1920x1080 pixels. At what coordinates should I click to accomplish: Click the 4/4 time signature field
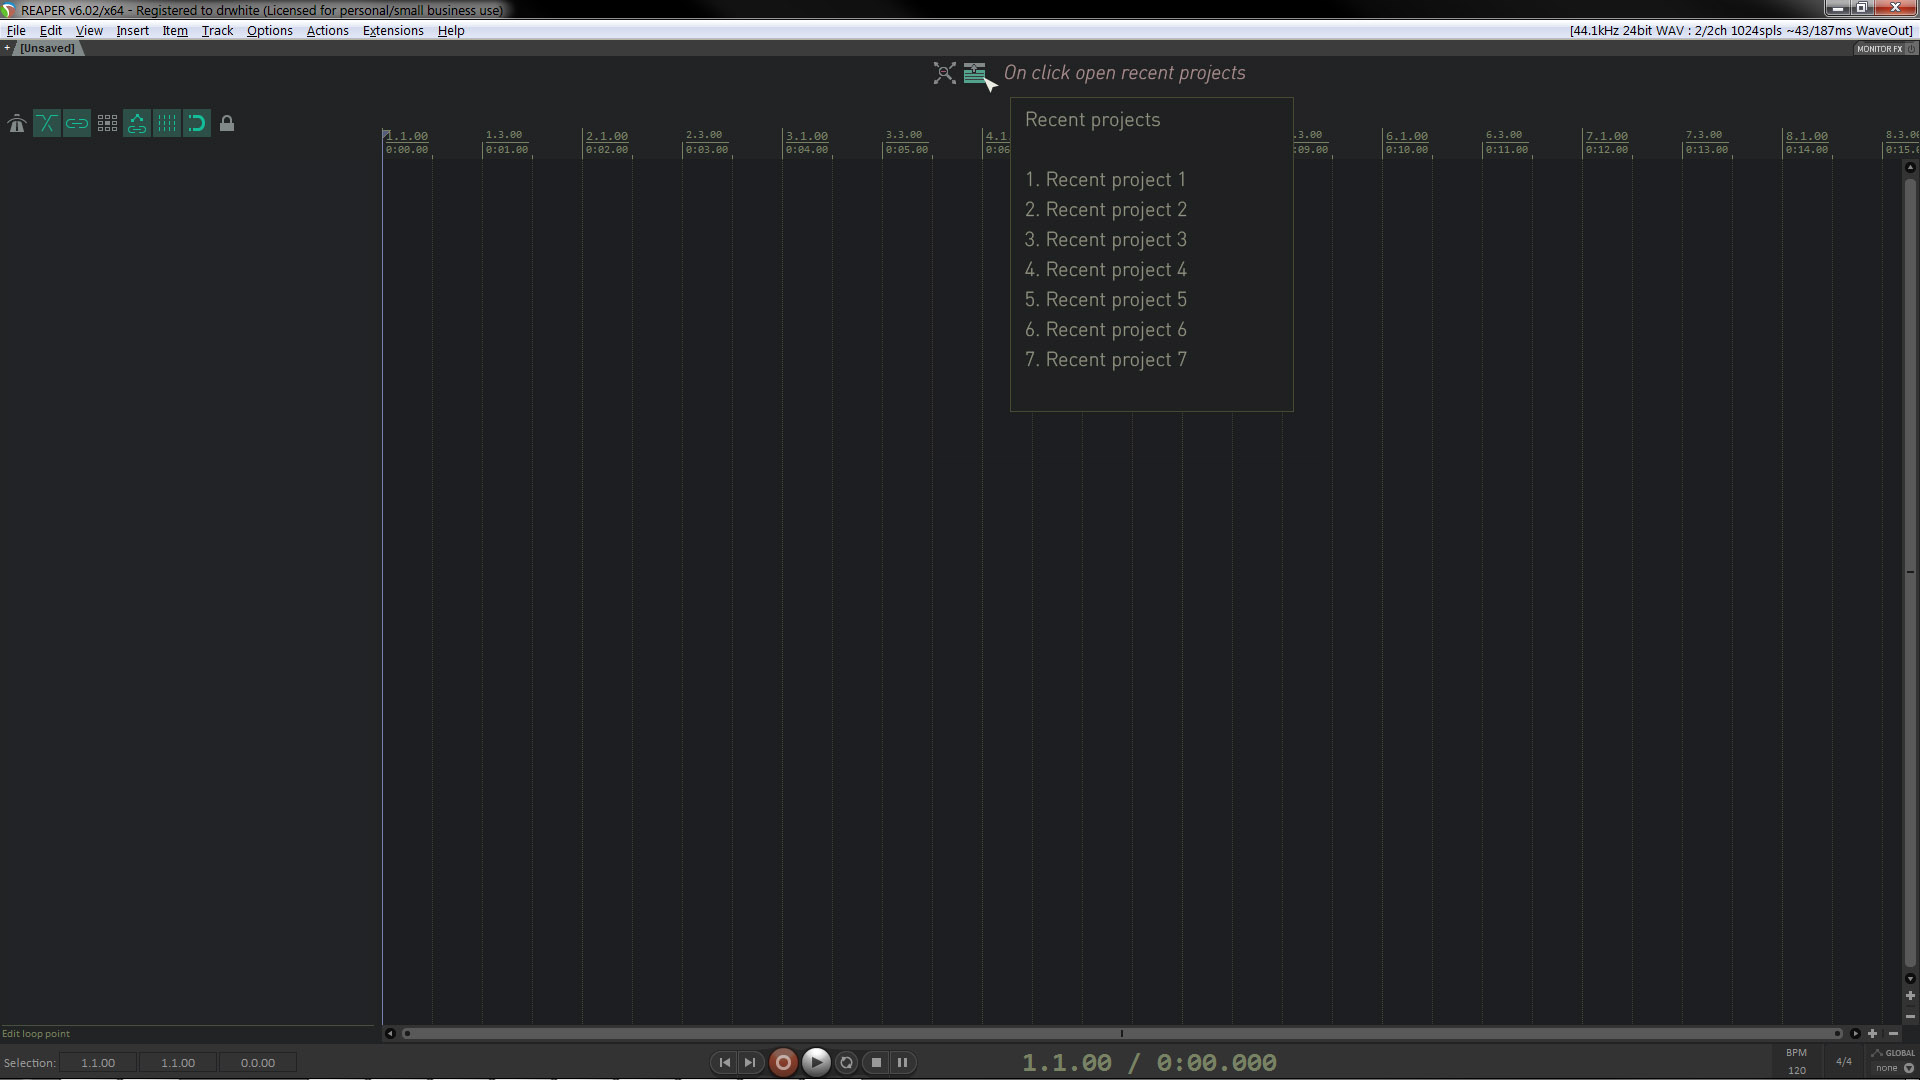point(1843,1062)
